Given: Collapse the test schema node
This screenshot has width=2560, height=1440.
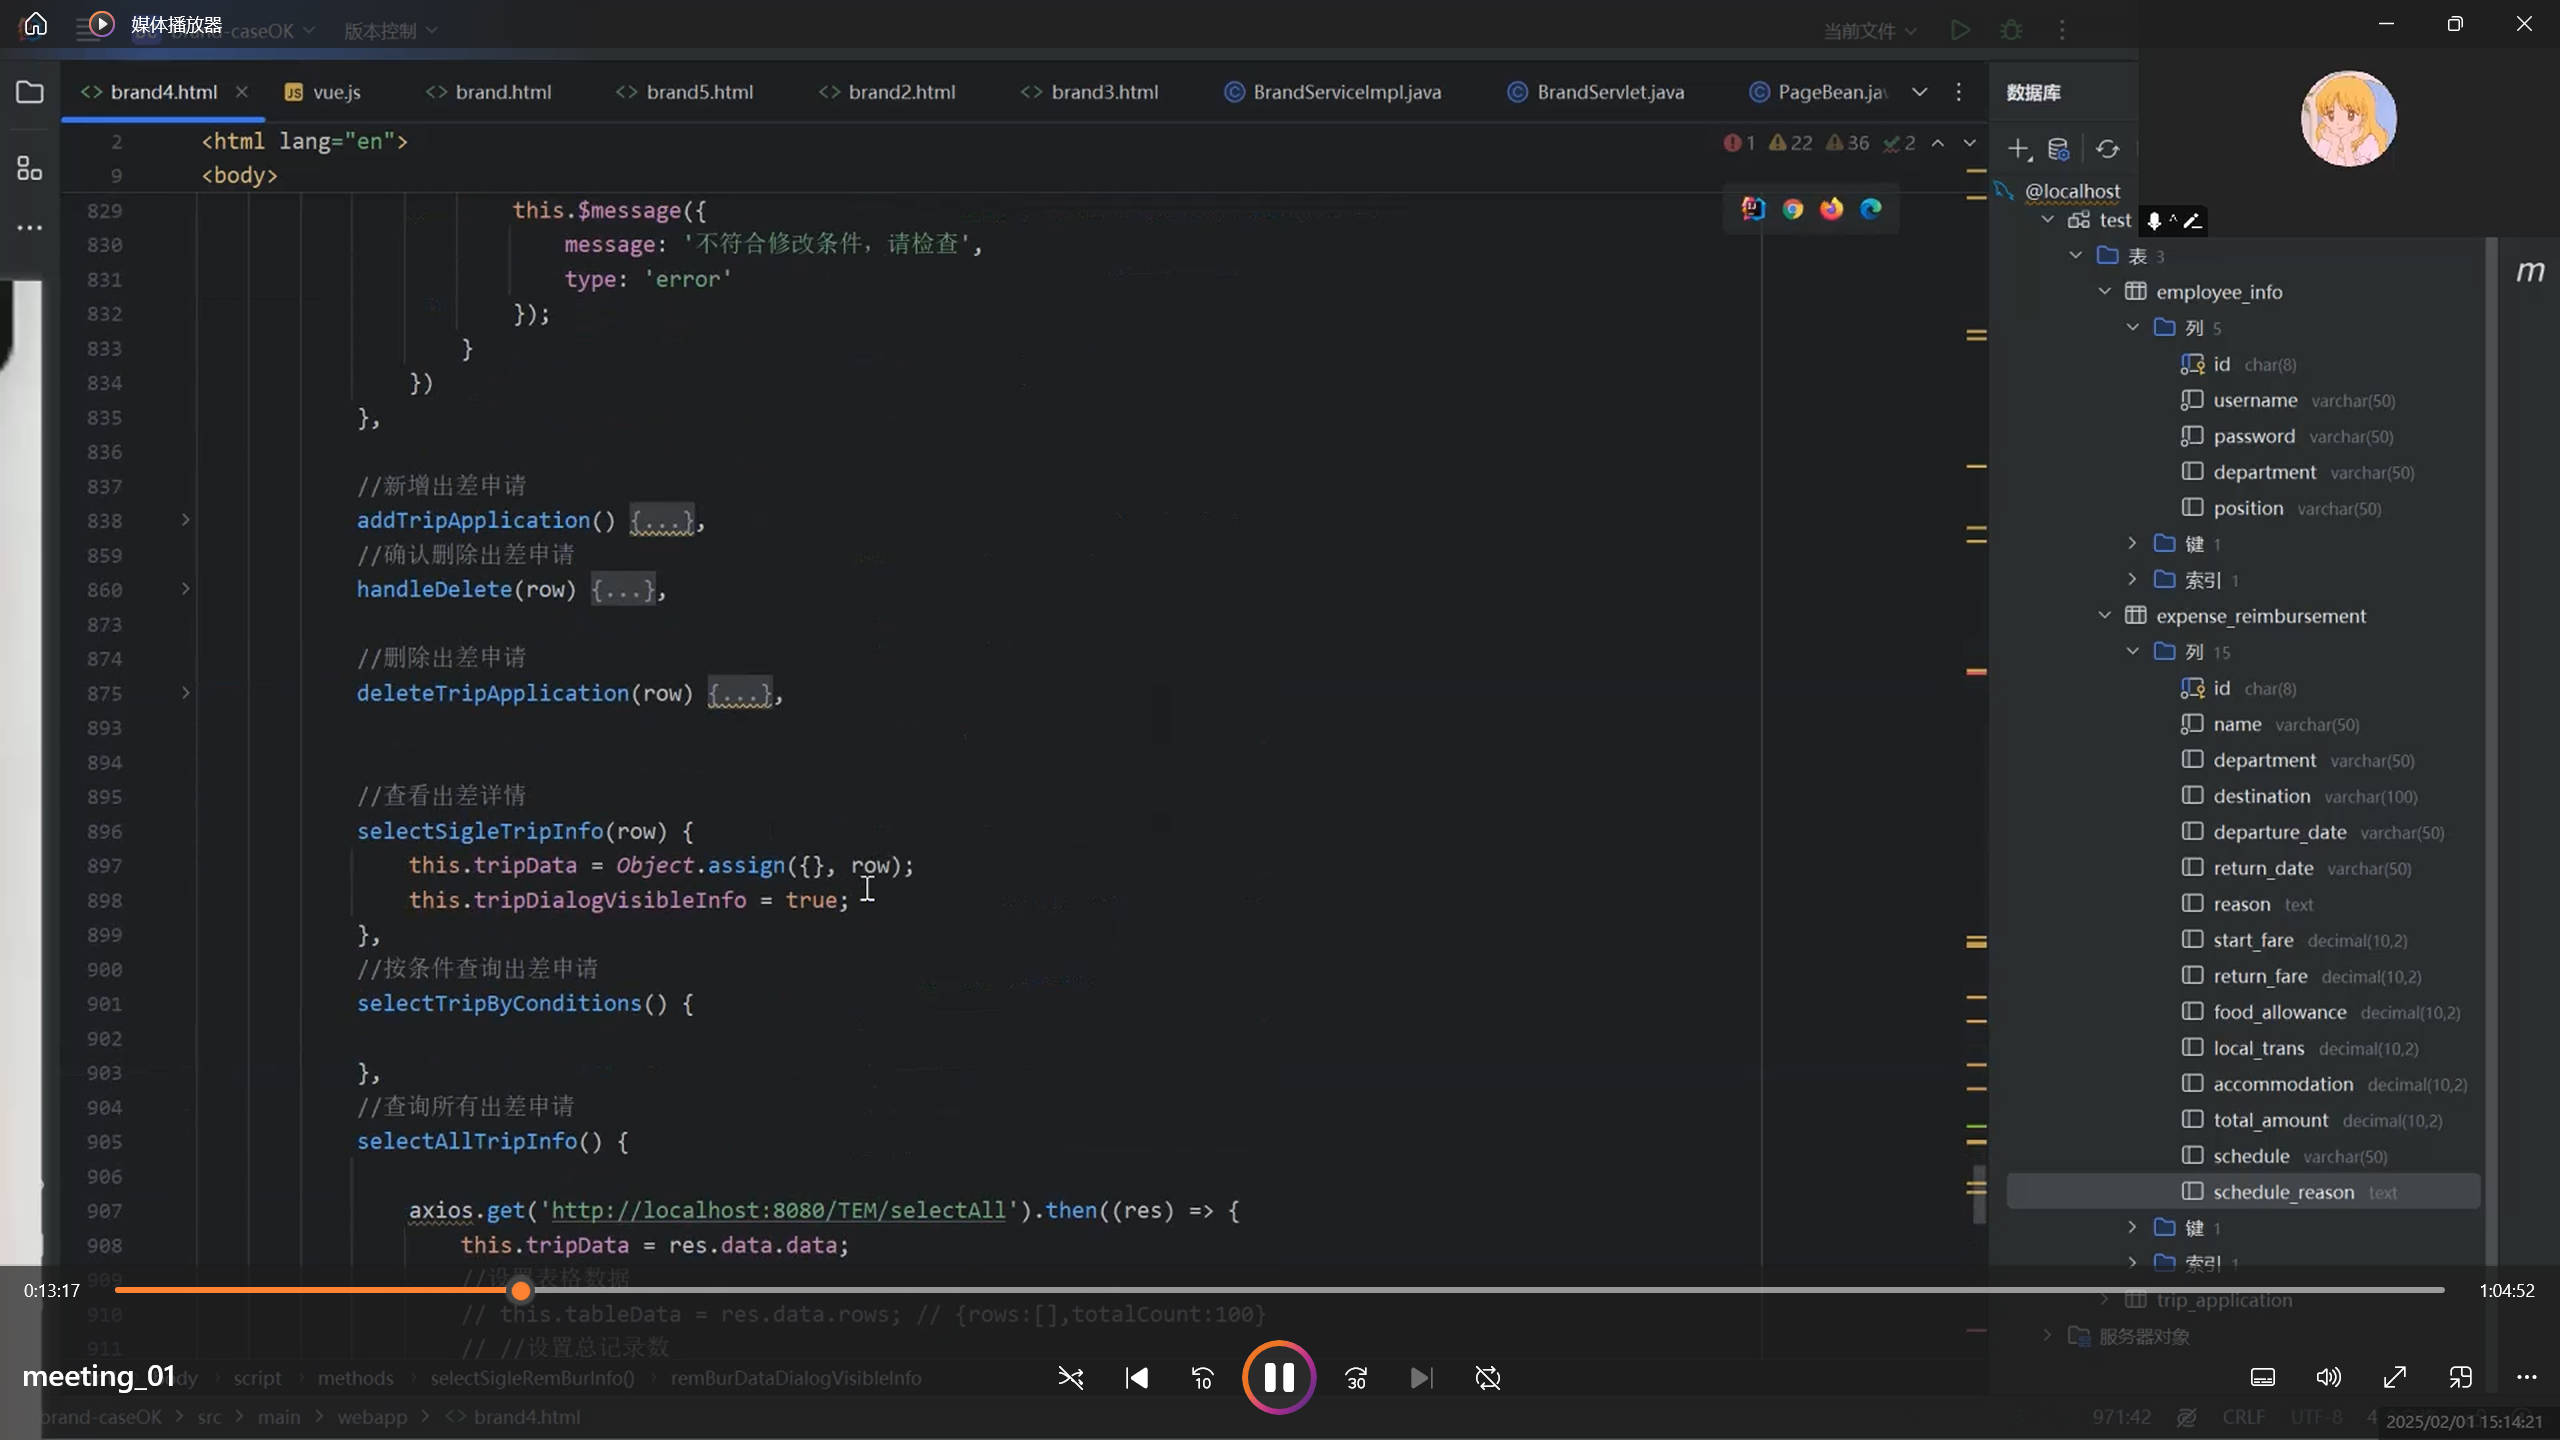Looking at the screenshot, I should tap(2048, 219).
